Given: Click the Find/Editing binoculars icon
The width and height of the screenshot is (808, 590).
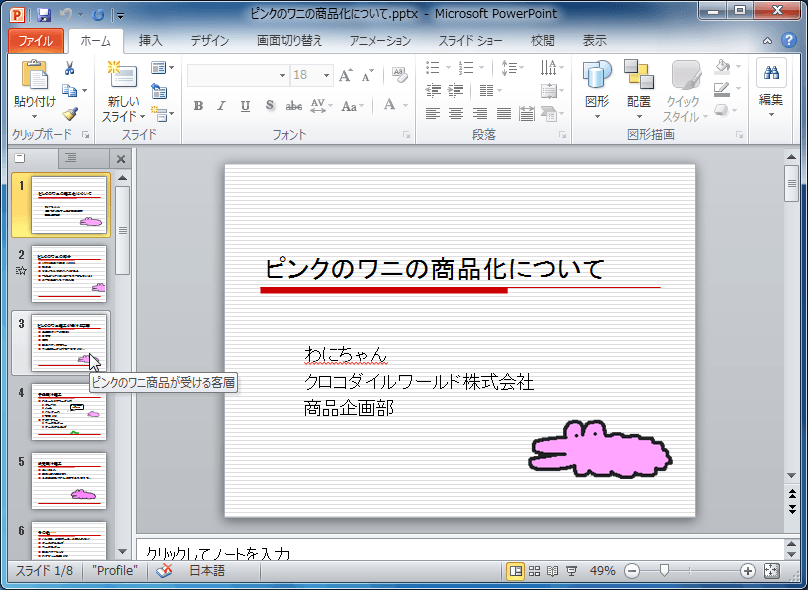Looking at the screenshot, I should (771, 73).
